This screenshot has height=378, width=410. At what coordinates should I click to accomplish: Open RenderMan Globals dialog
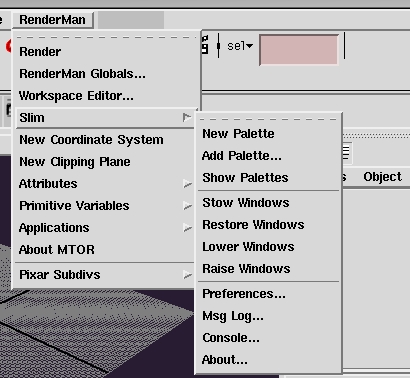[x=105, y=74]
